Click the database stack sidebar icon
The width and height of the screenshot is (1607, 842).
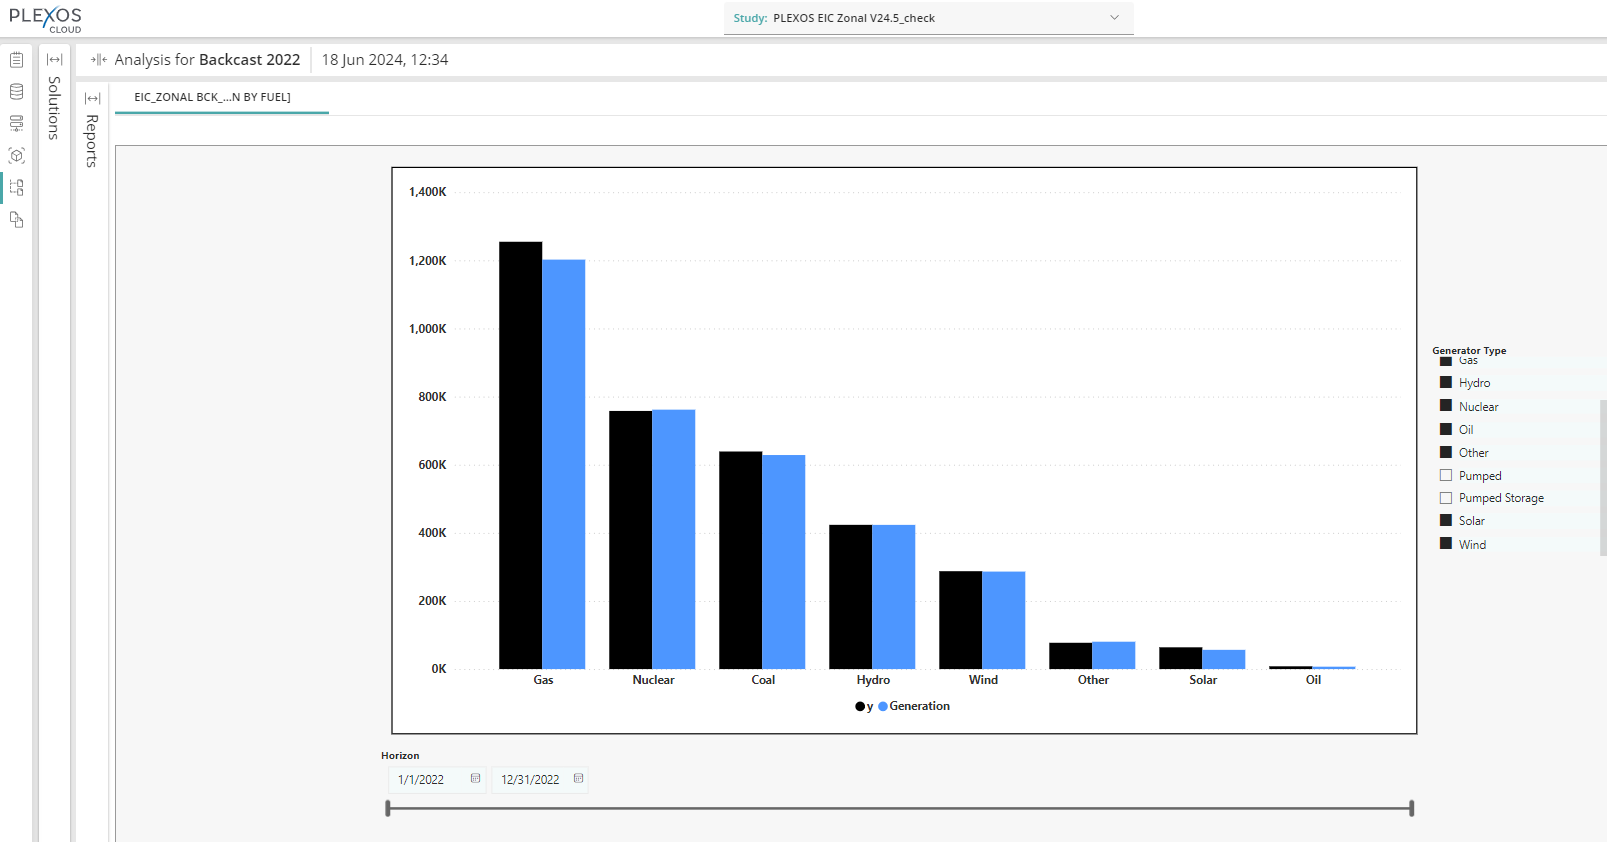[x=16, y=92]
